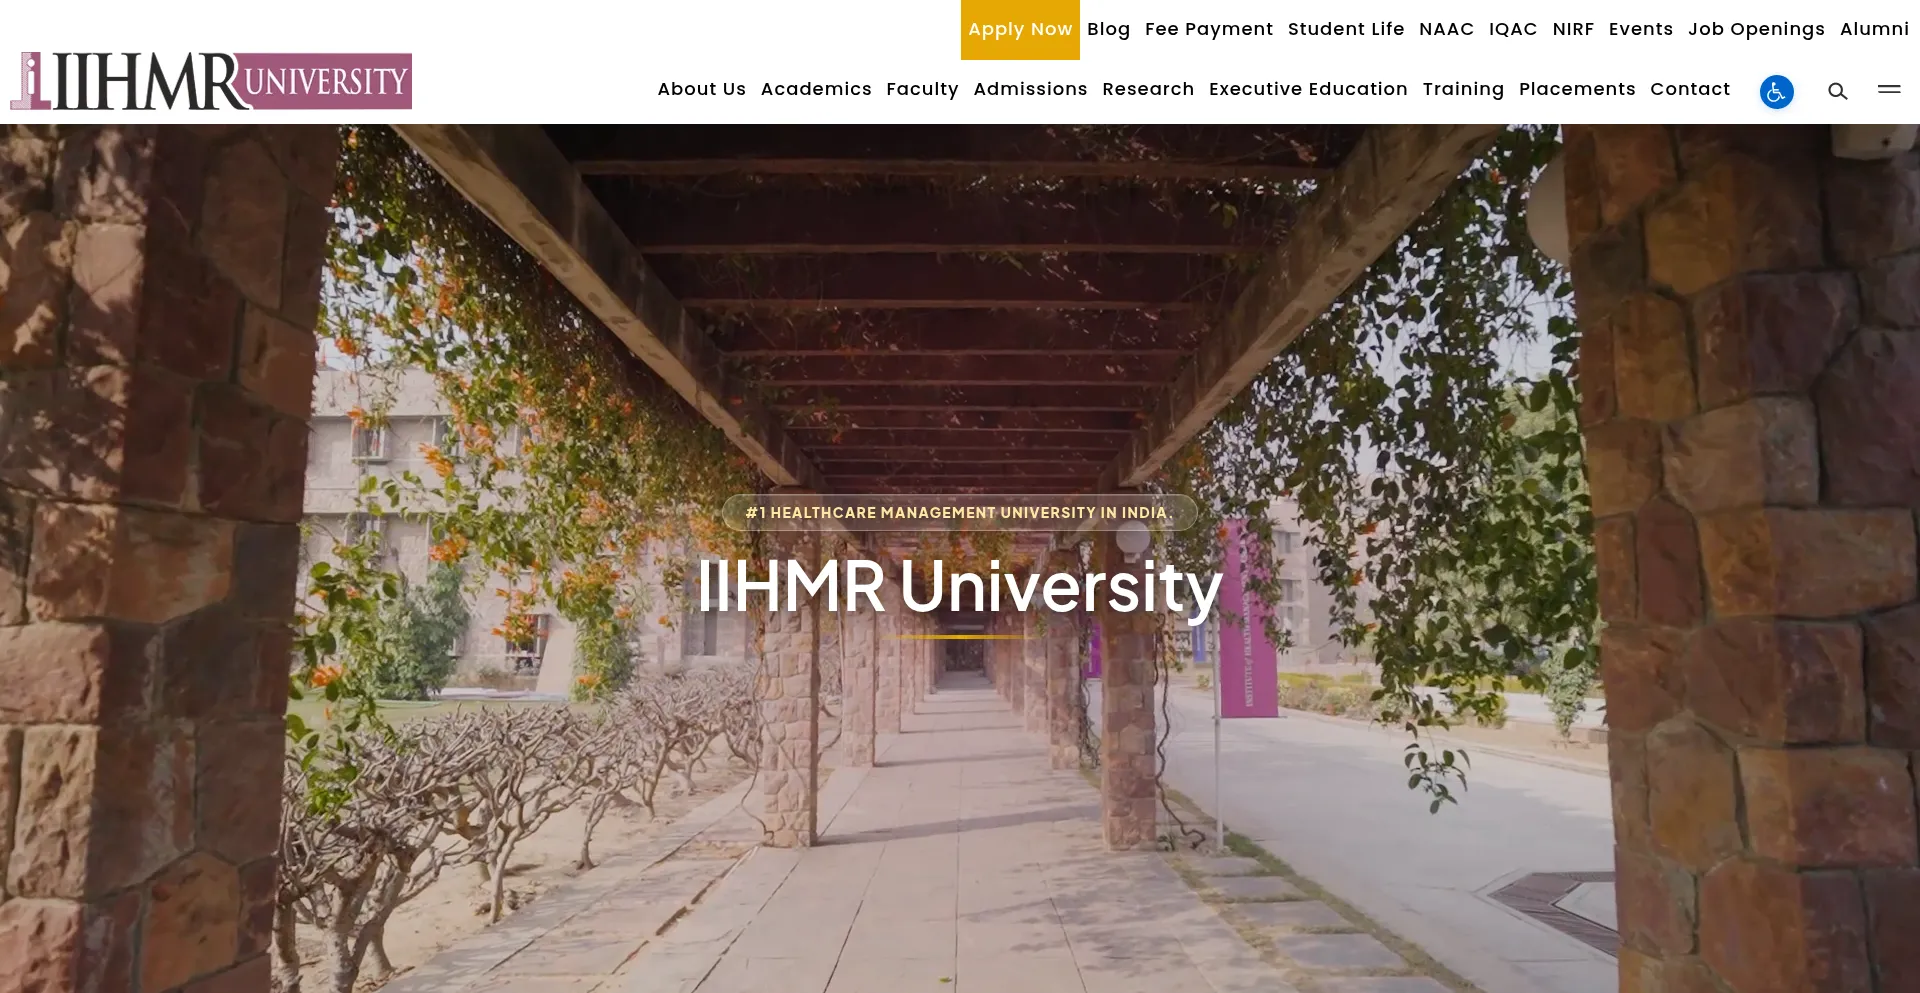Visit the NAAC page
Screen dimensions: 1920x993
pyautogui.click(x=1446, y=29)
